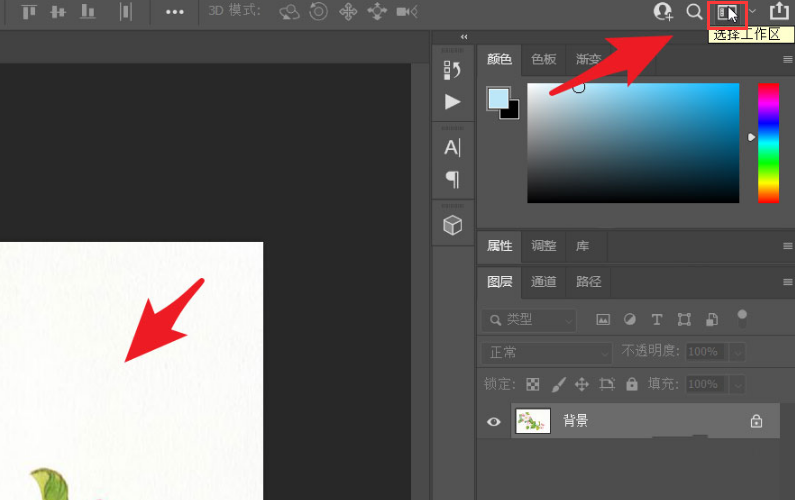The height and width of the screenshot is (500, 795).
Task: Toggle adjustment layer filter icon
Action: point(630,319)
